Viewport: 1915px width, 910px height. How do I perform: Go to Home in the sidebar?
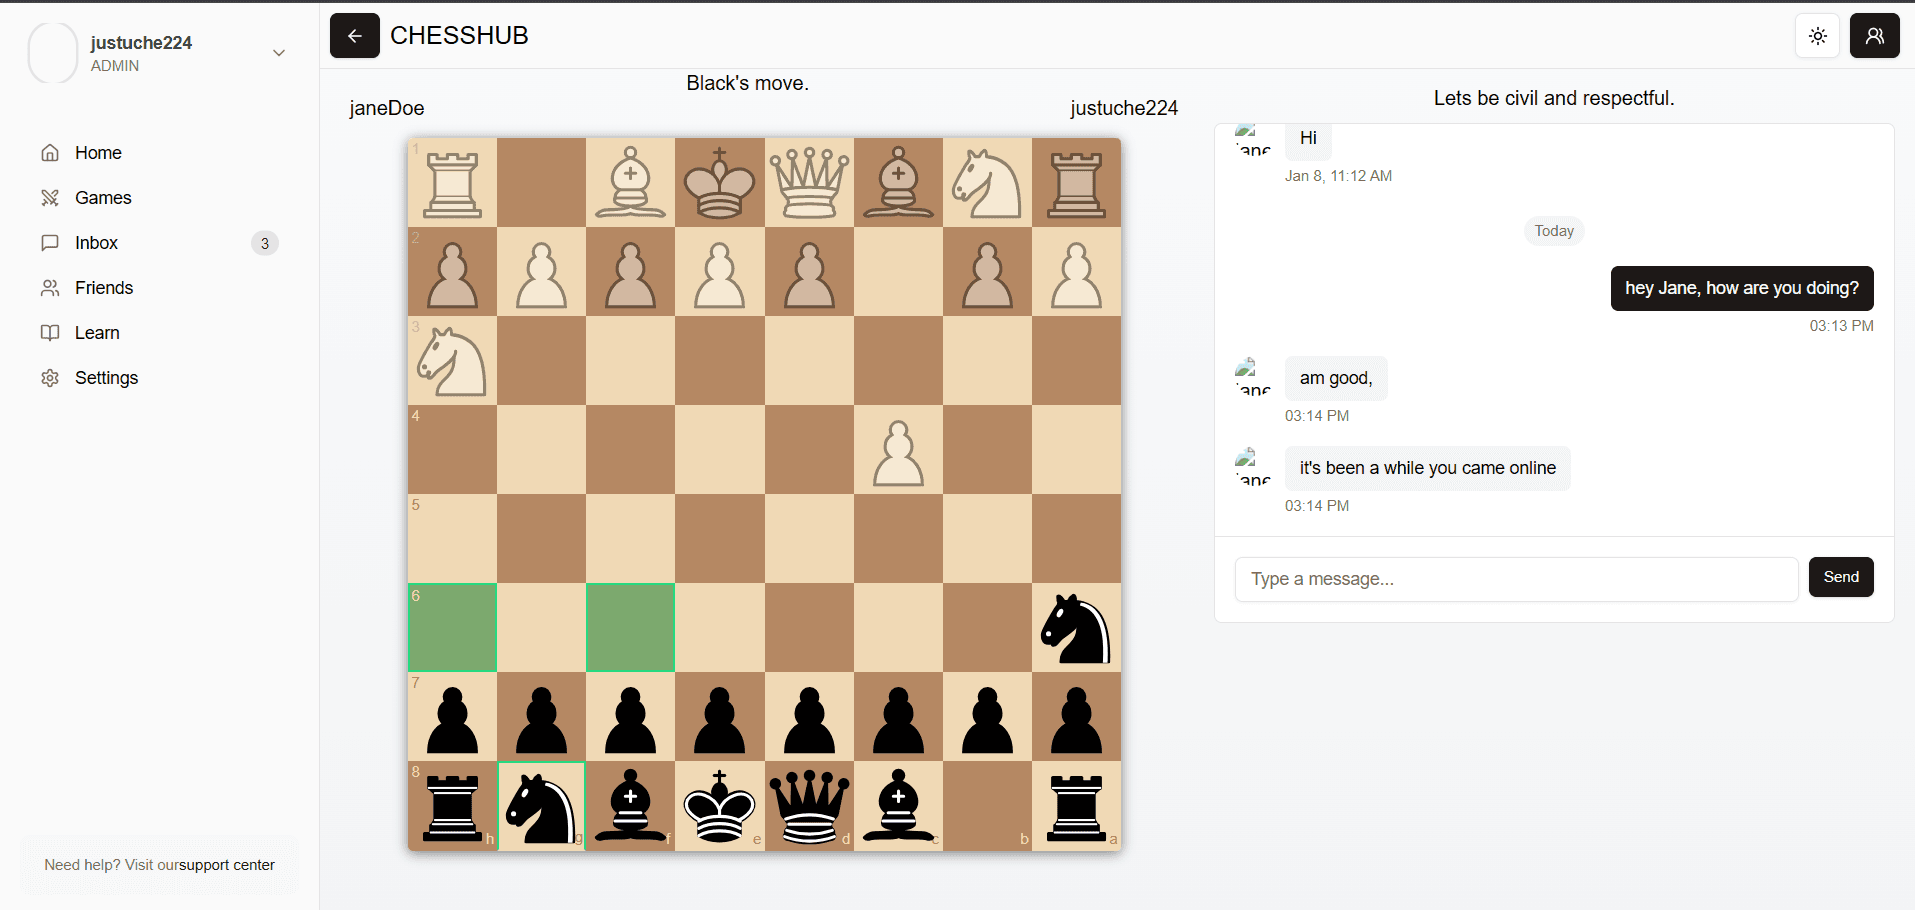tap(98, 153)
